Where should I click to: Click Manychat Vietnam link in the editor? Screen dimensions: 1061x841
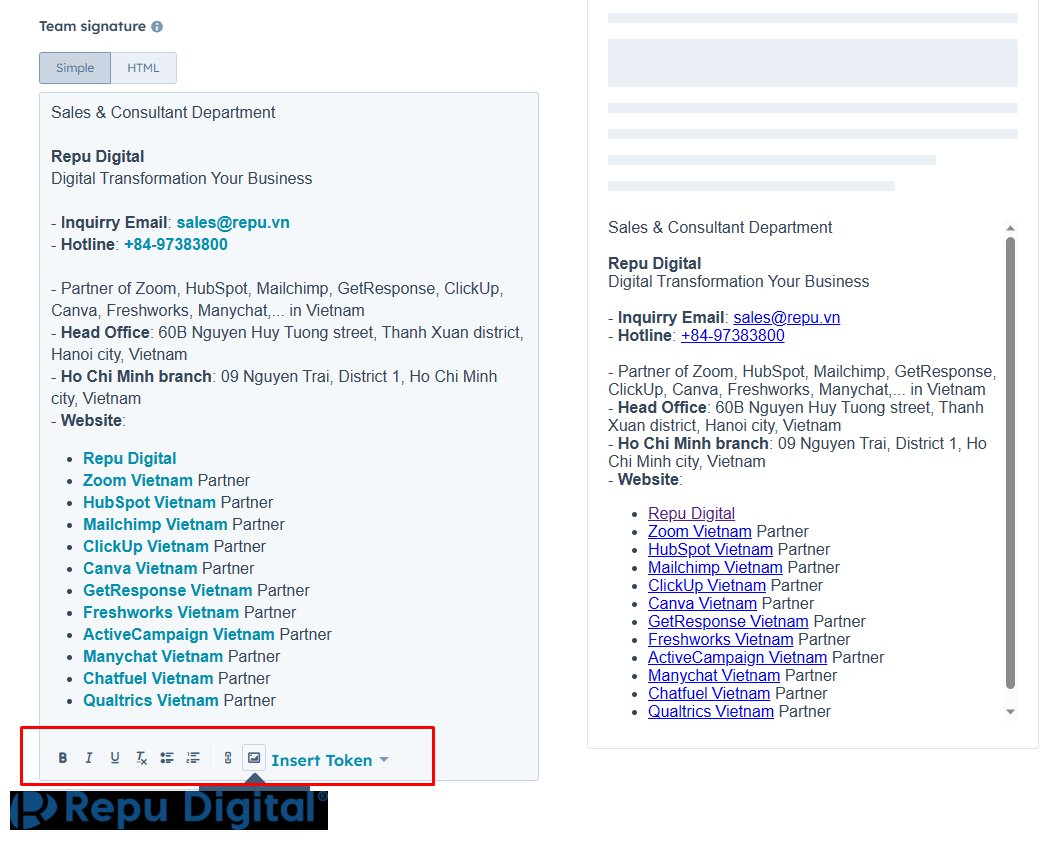[153, 656]
